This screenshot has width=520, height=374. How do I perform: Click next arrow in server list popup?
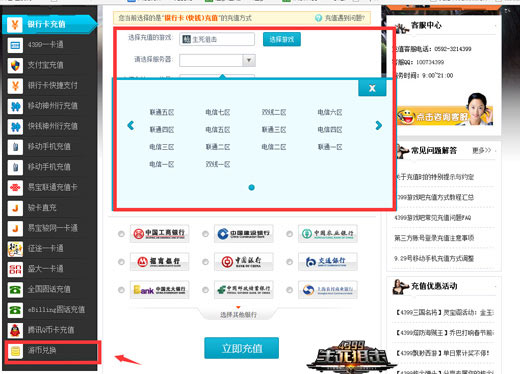click(x=378, y=125)
